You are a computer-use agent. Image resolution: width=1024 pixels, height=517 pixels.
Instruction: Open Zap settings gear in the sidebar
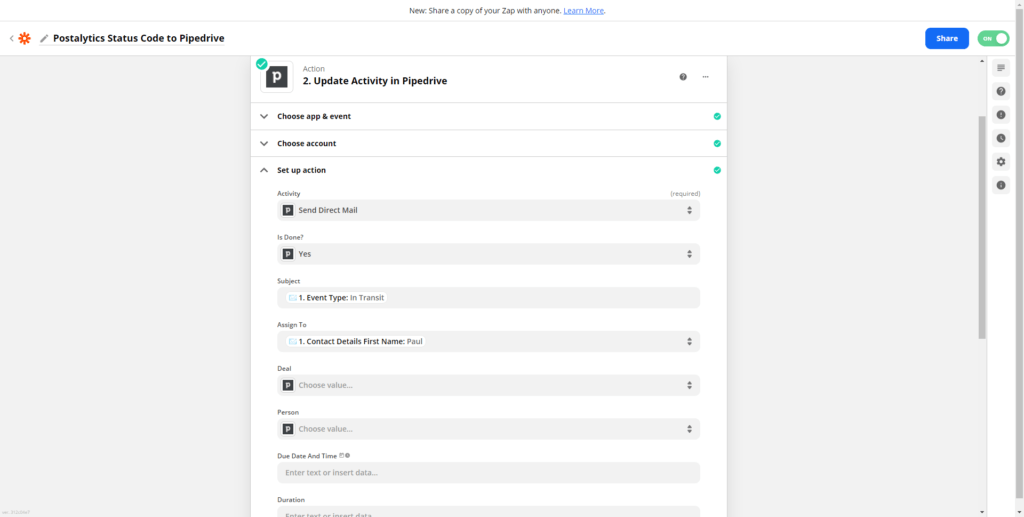tap(1000, 161)
